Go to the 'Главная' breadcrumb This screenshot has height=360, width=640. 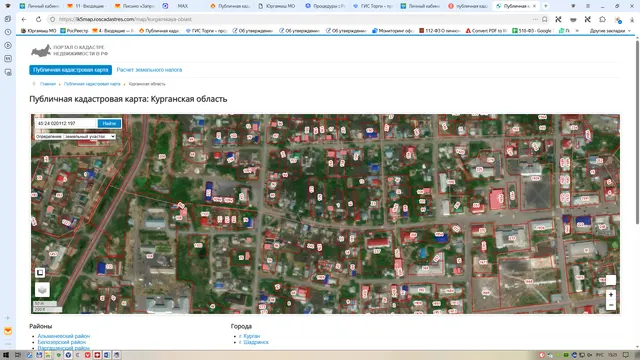pos(48,84)
